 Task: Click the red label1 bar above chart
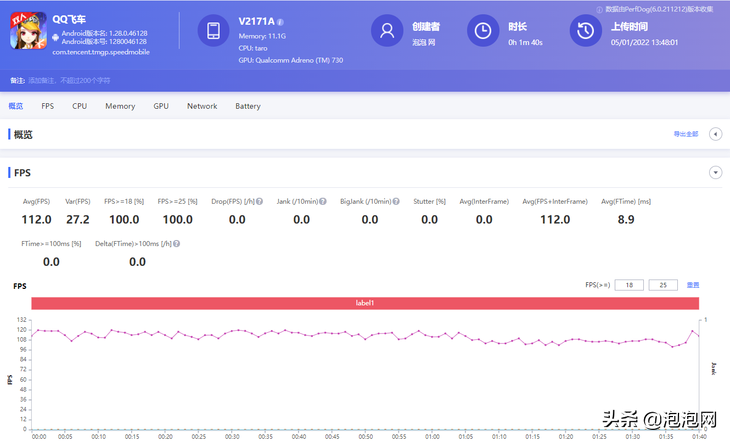point(364,303)
